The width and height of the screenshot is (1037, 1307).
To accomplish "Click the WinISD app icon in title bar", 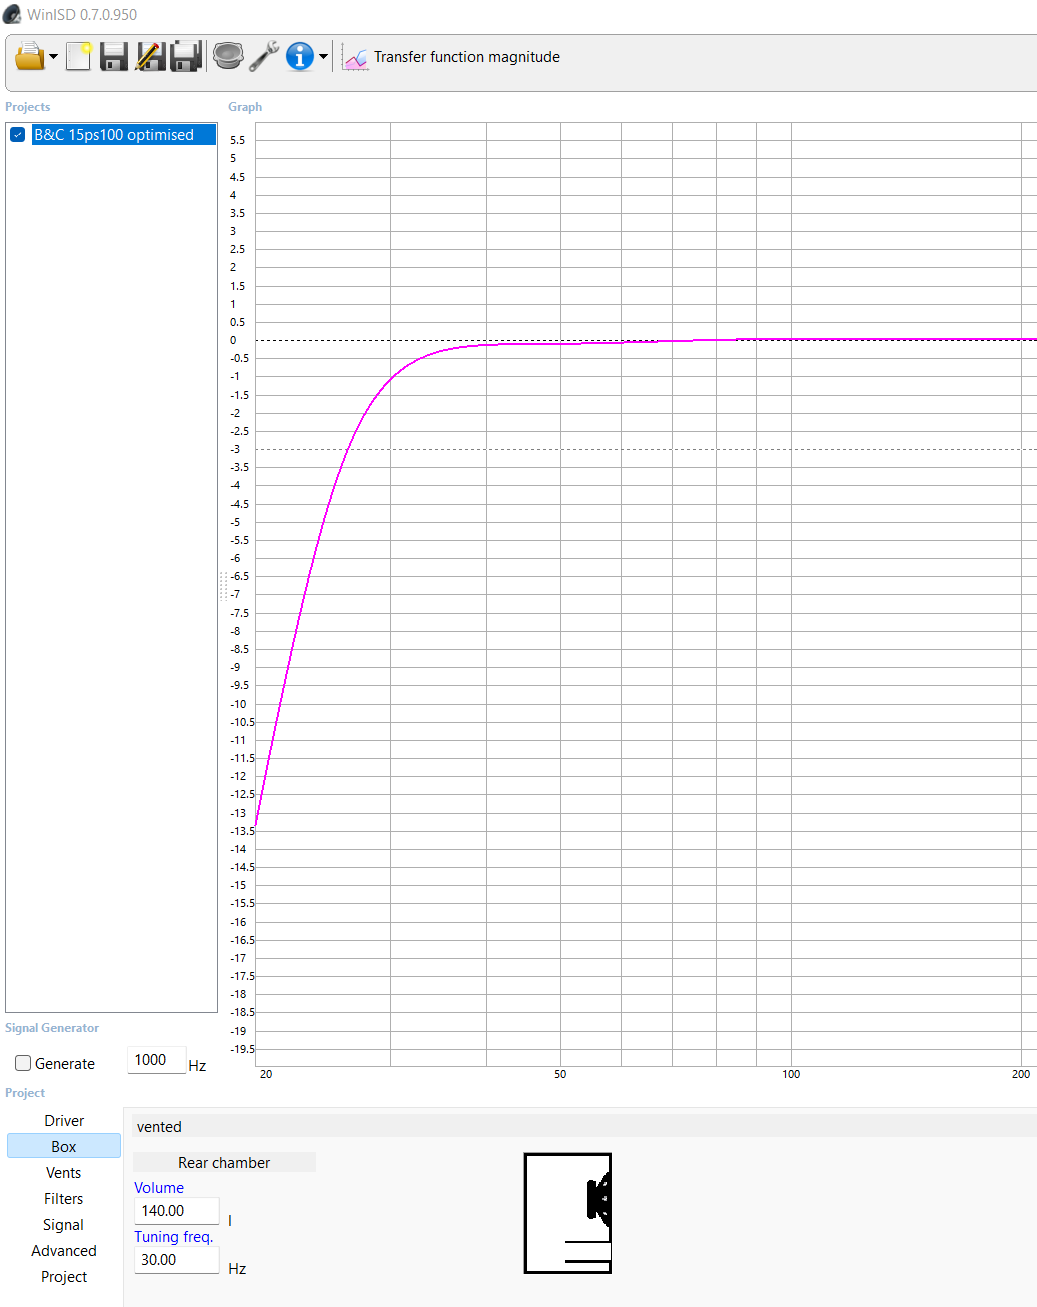I will [12, 14].
